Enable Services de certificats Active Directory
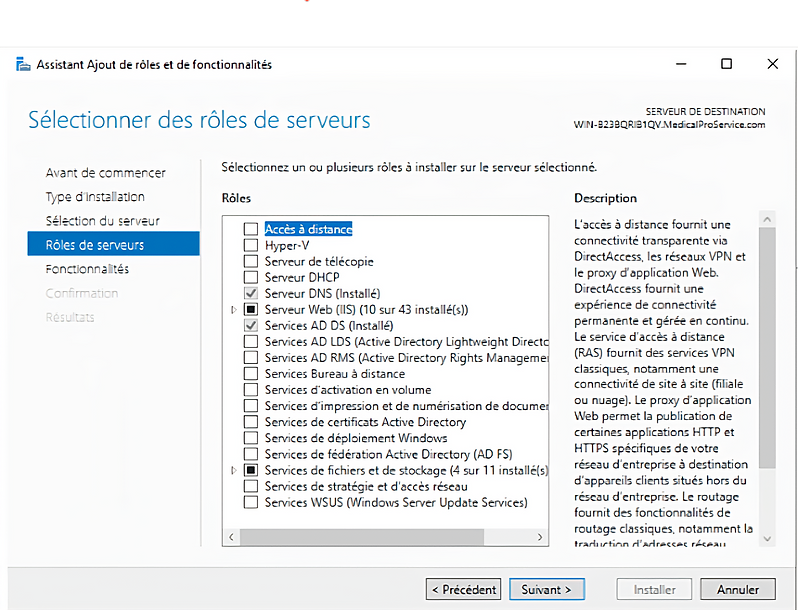The image size is (798, 610). pos(250,422)
